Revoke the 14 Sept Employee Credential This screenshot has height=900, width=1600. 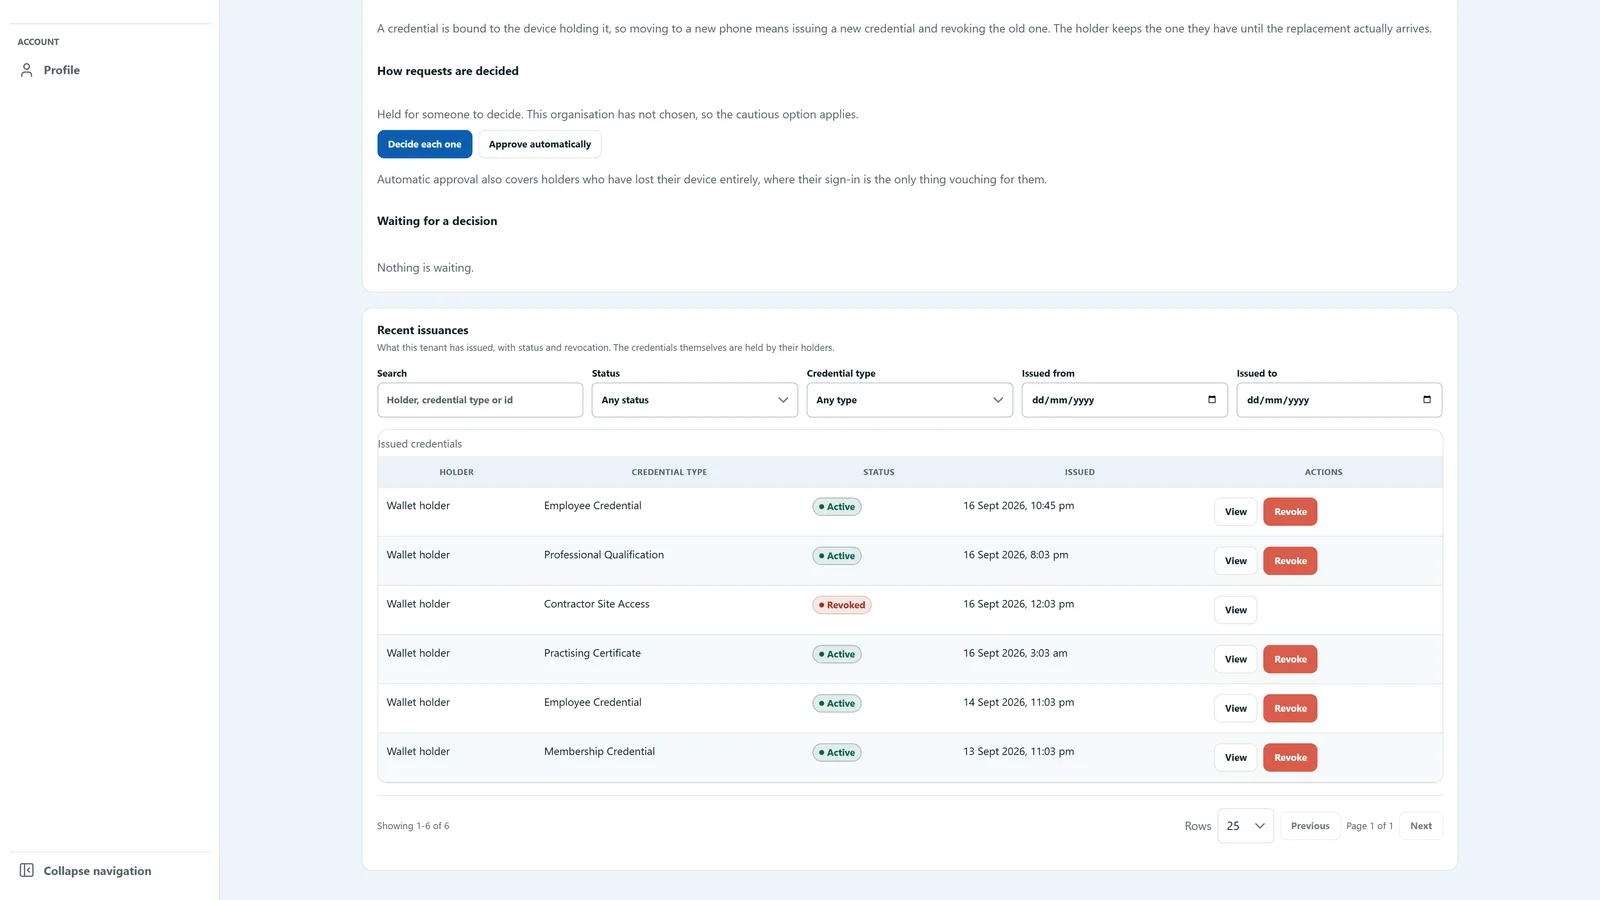[1290, 708]
